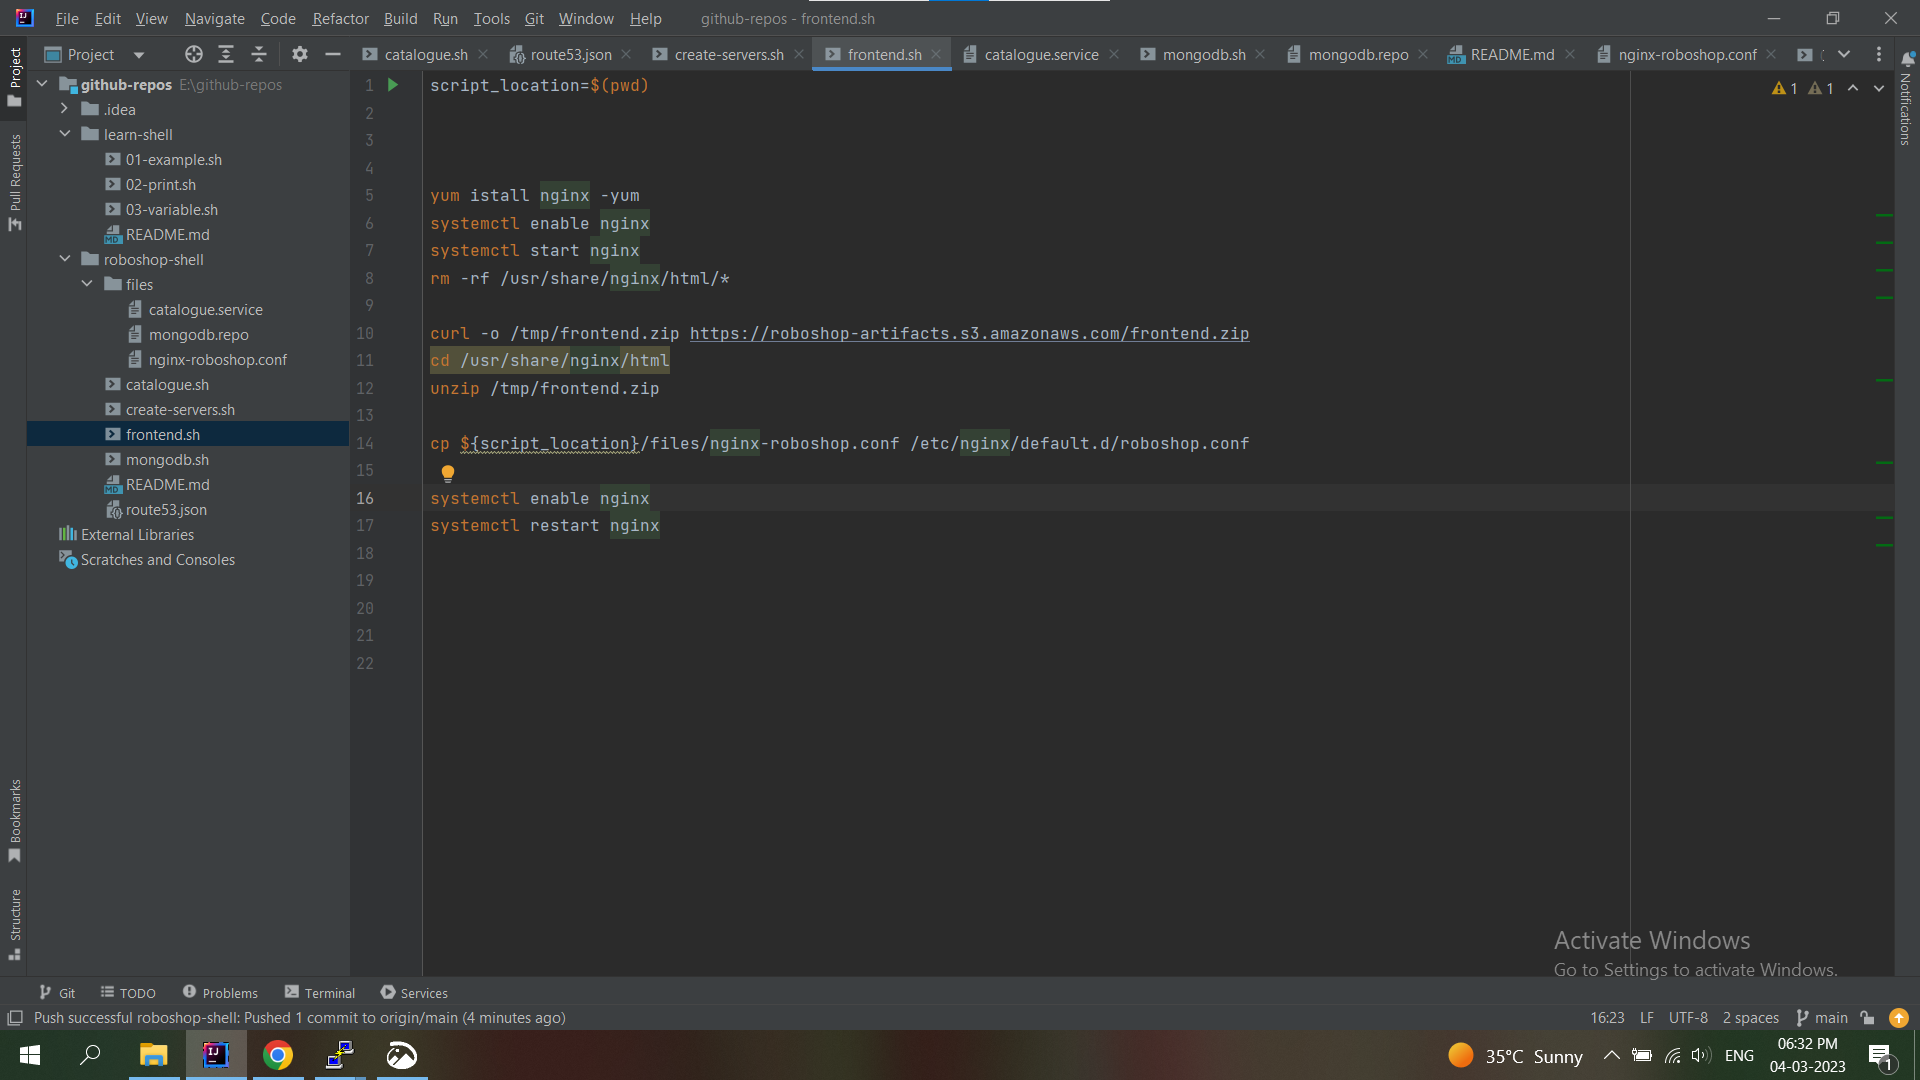This screenshot has height=1080, width=1920.
Task: Open weather widget showing 35°C Sunny
Action: (1515, 1056)
